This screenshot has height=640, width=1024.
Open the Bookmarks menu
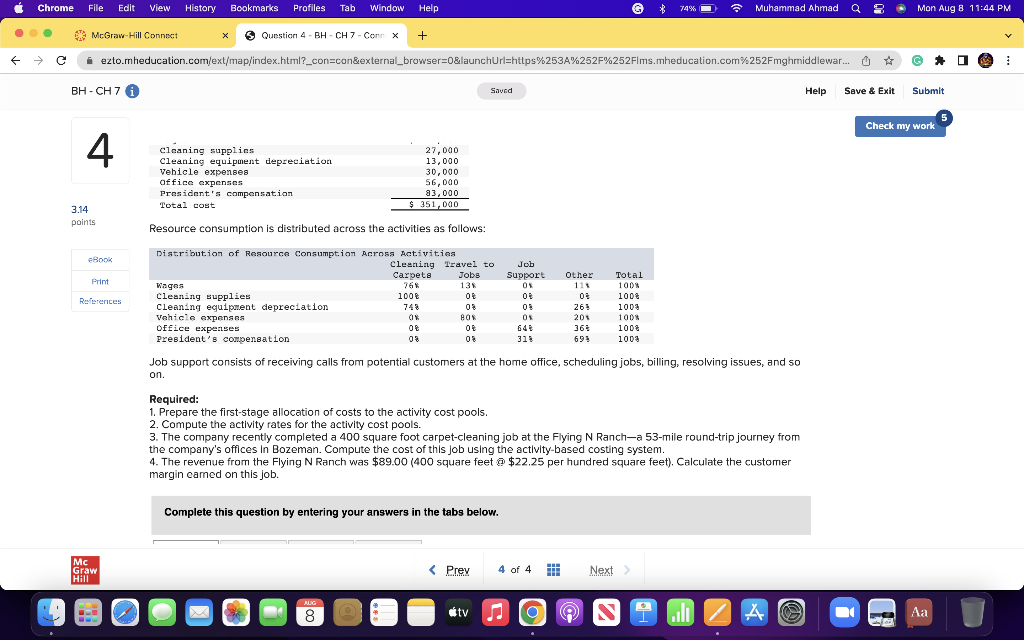(254, 8)
